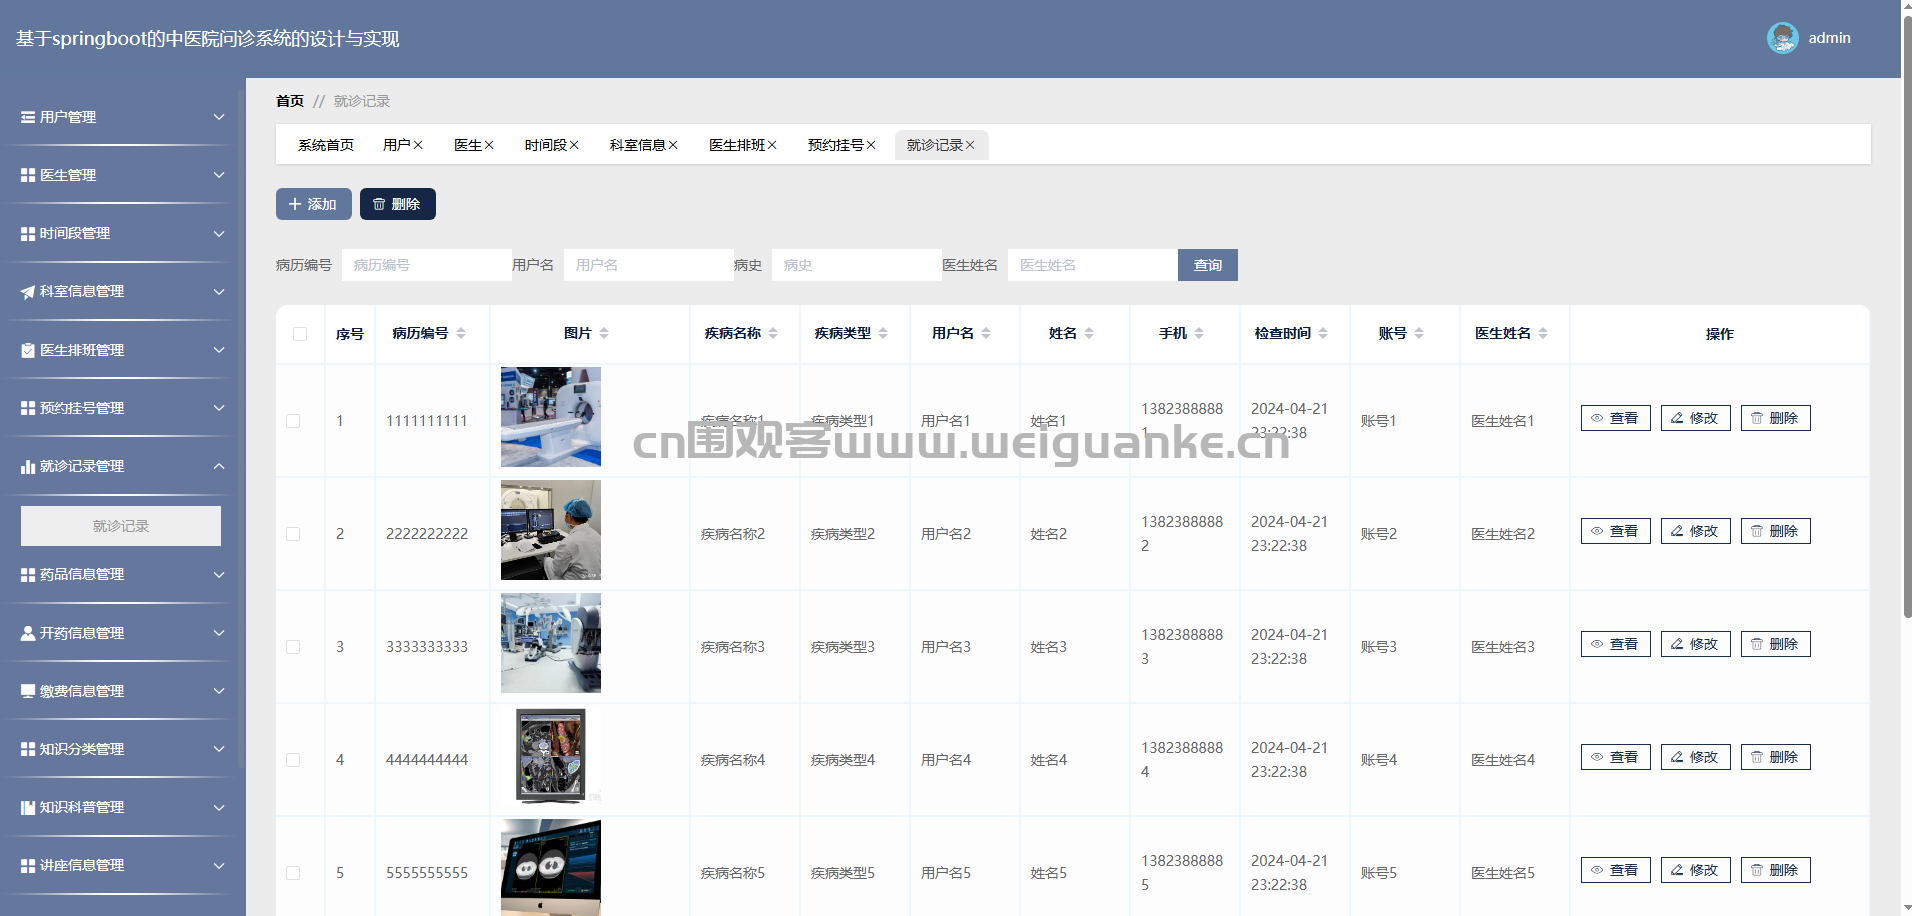1912x916 pixels.
Task: Toggle the select-all header checkbox
Action: (300, 334)
